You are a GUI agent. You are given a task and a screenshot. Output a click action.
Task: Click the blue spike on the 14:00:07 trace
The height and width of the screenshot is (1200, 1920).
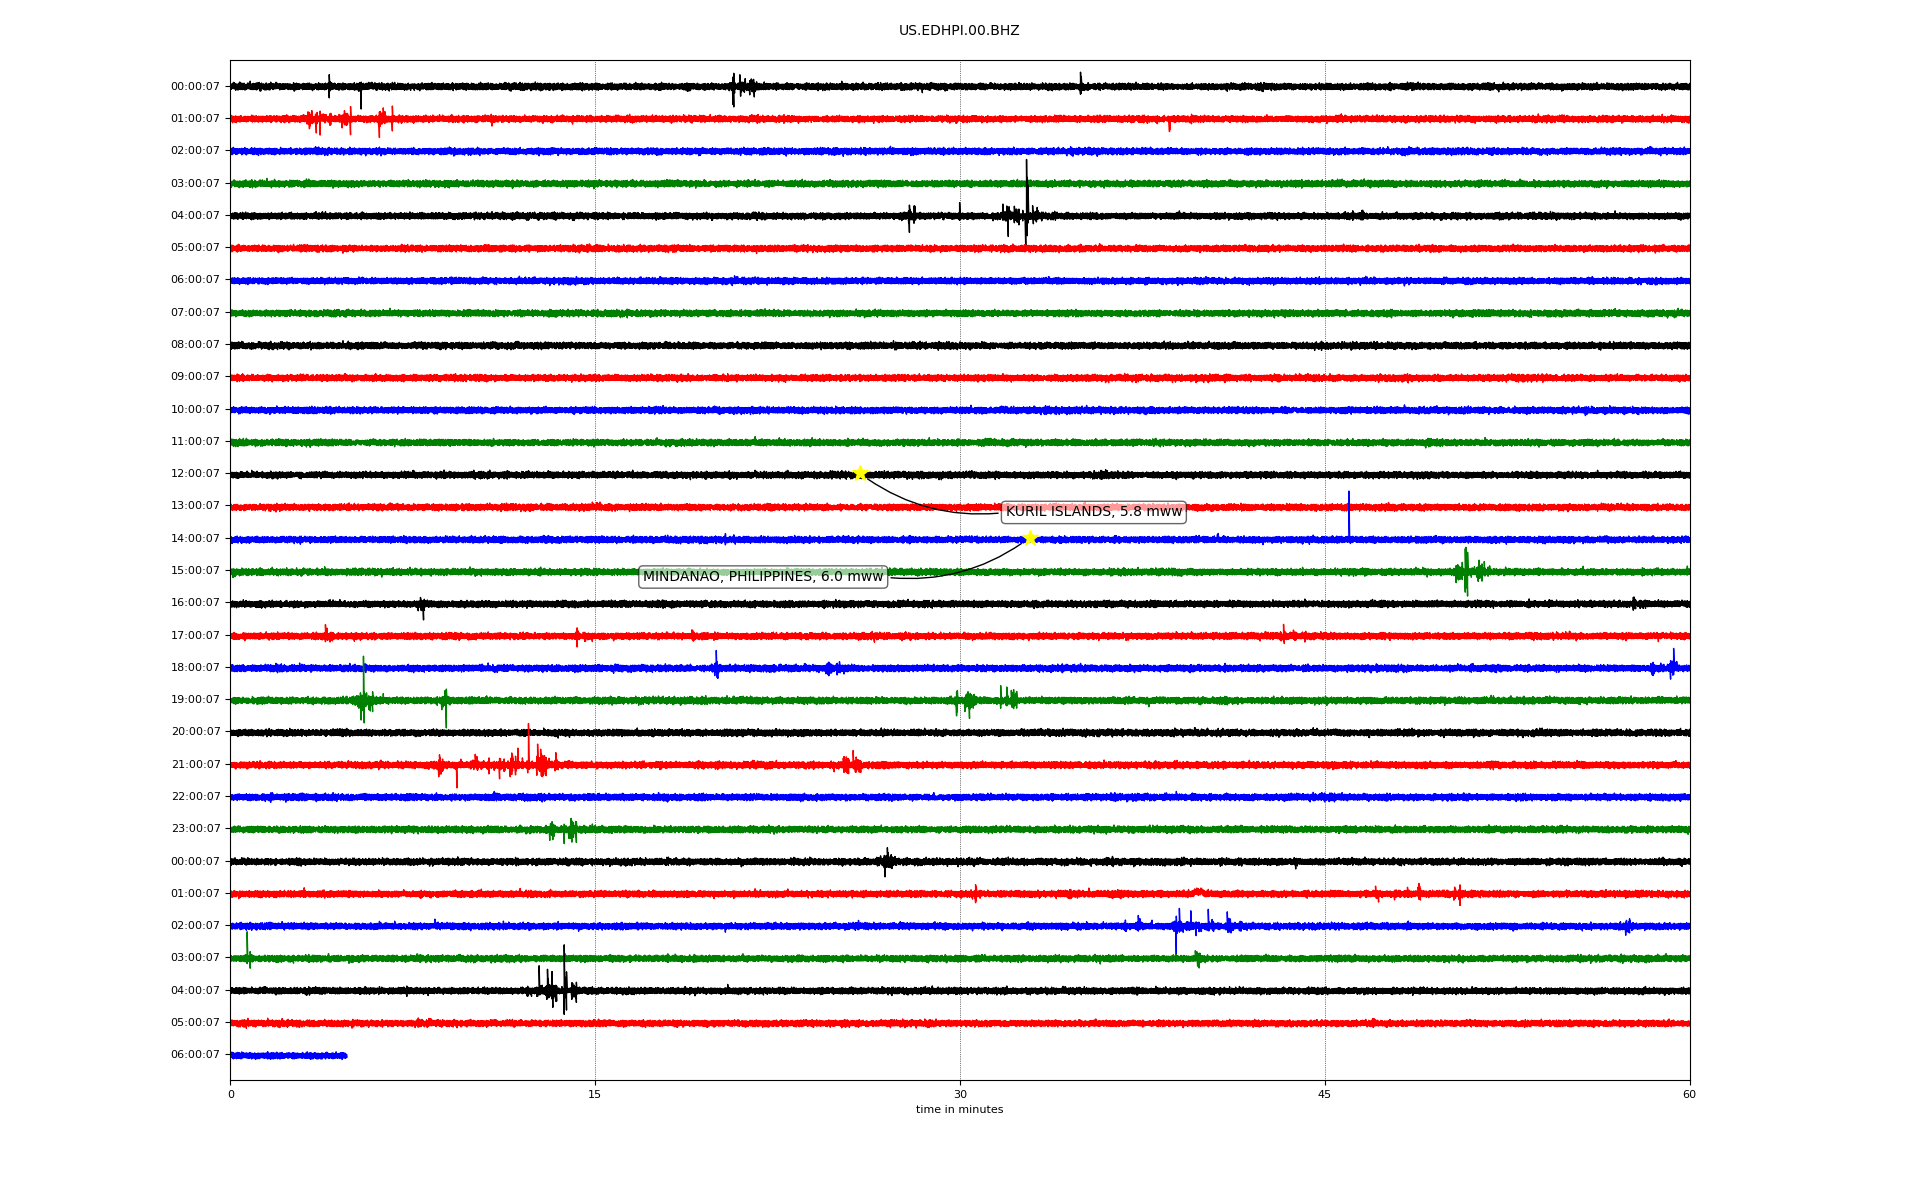(x=1348, y=514)
